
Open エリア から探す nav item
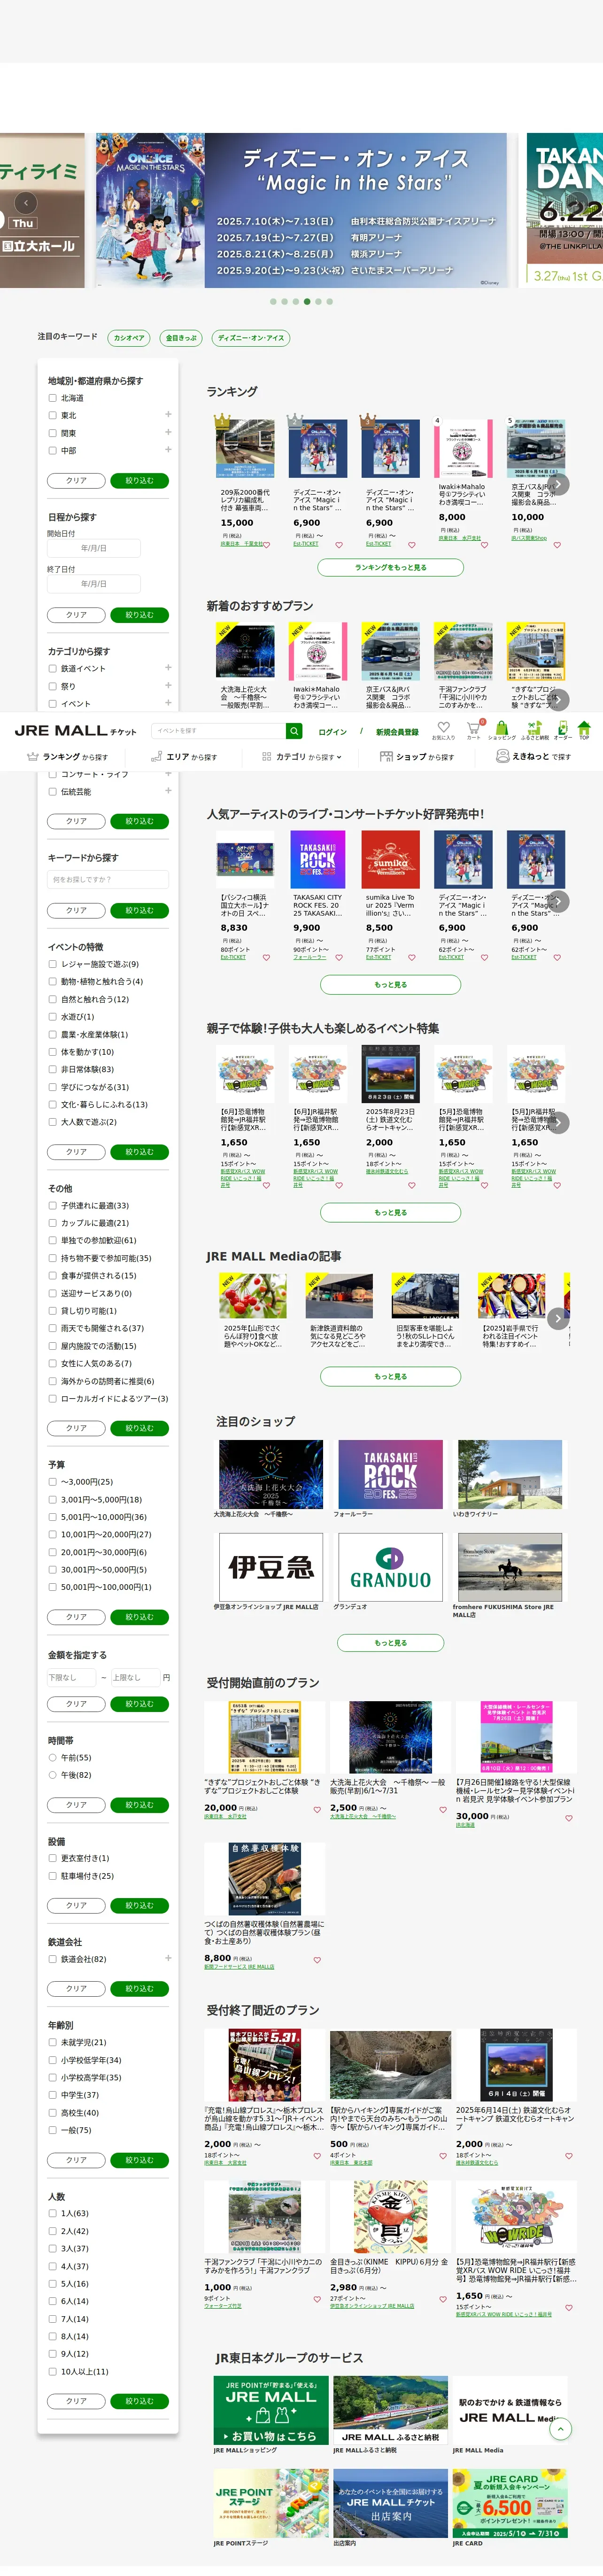coord(184,757)
